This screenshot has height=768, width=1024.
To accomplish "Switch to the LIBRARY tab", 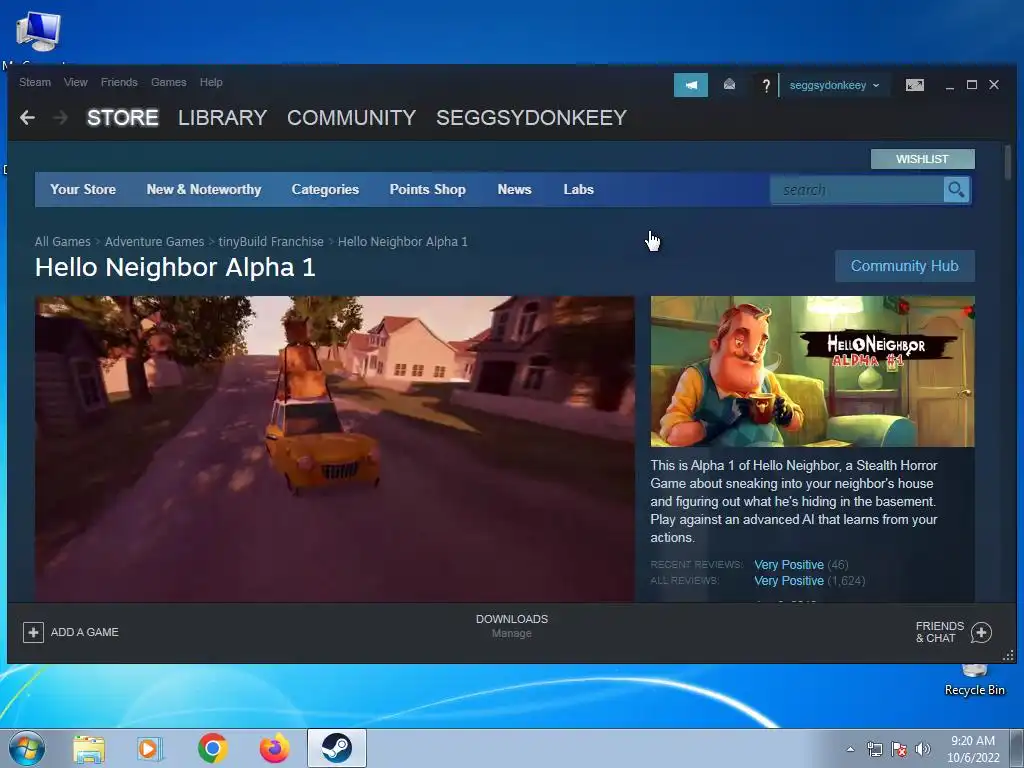I will tap(223, 118).
